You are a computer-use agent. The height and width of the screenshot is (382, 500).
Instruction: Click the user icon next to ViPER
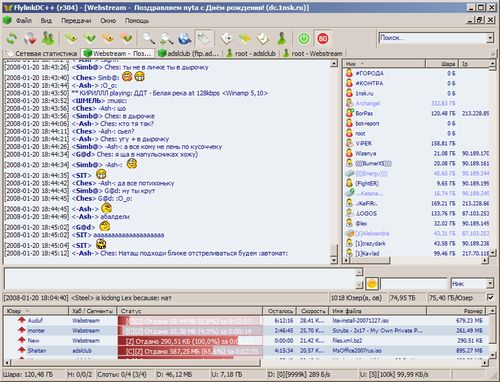(349, 143)
